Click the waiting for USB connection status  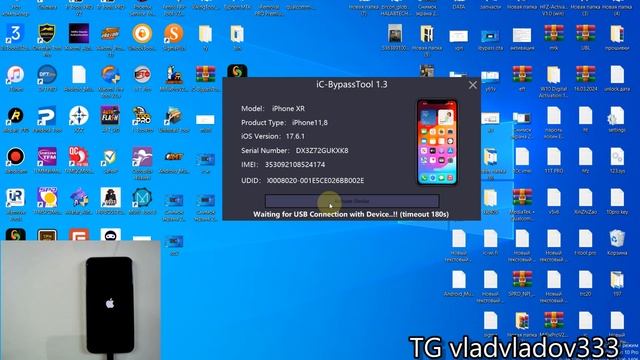[351, 214]
